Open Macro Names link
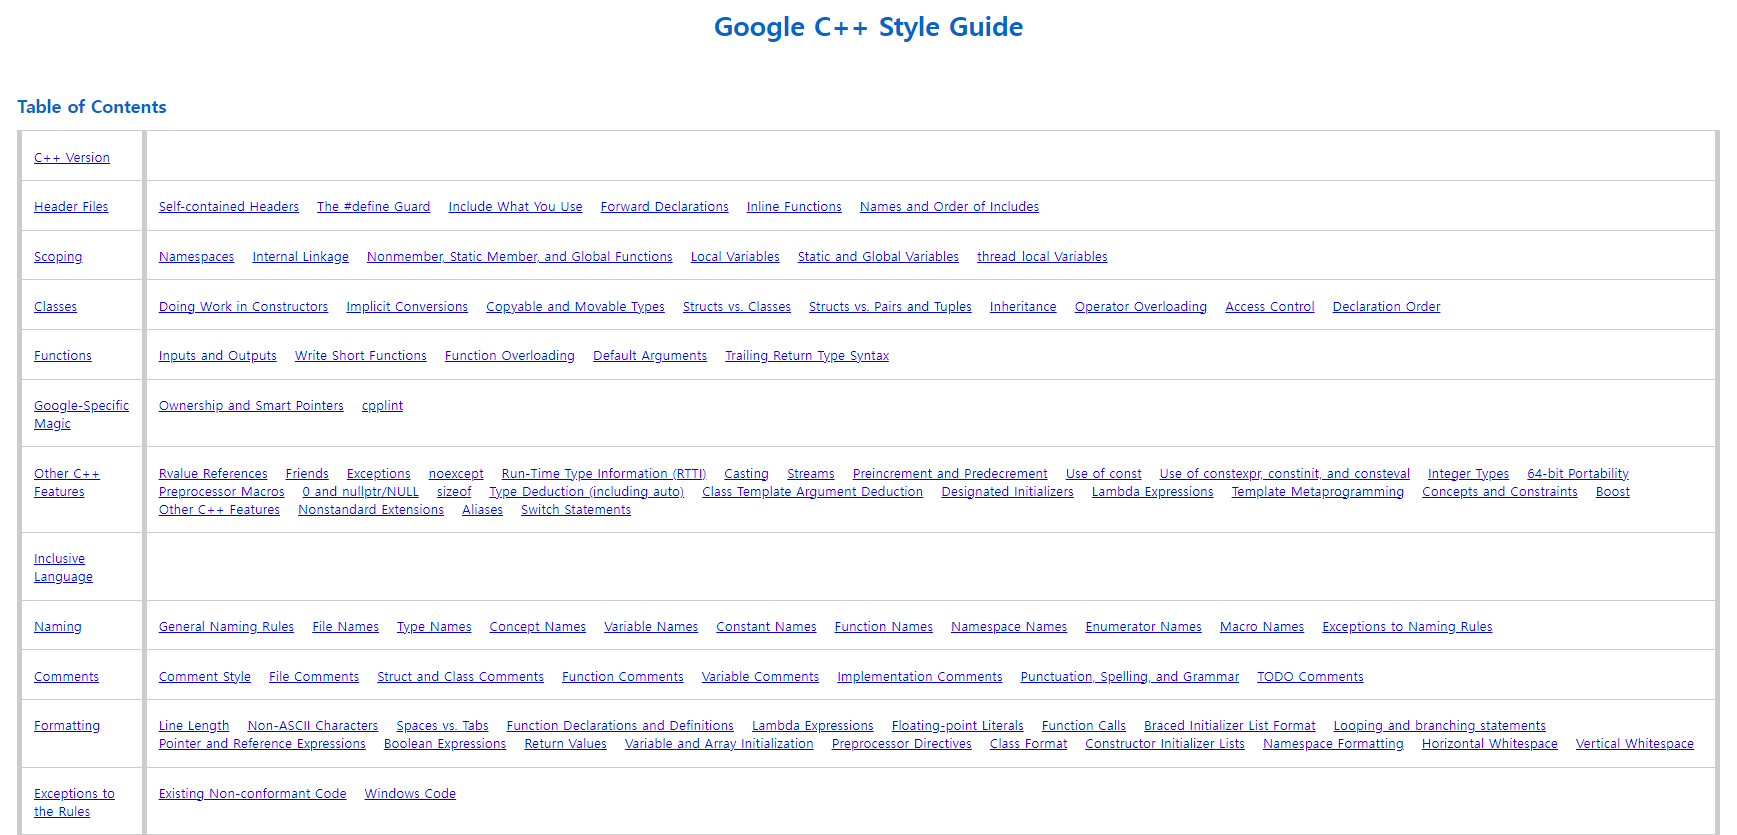Image resolution: width=1737 pixels, height=835 pixels. tap(1262, 627)
